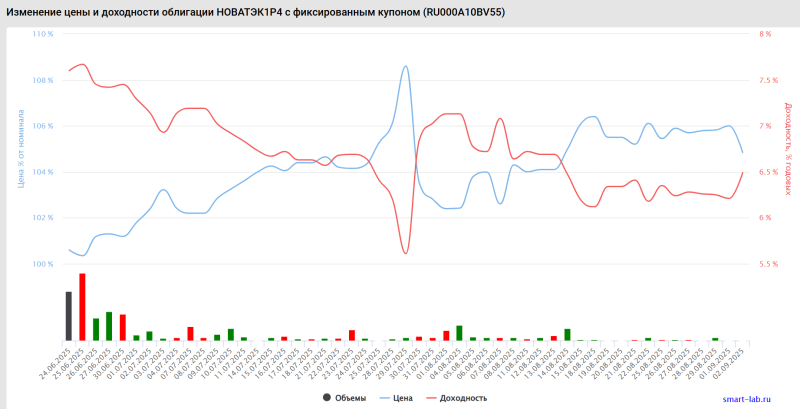Click the red volume bar for 07.07.2025
This screenshot has width=800, height=409.
point(190,334)
